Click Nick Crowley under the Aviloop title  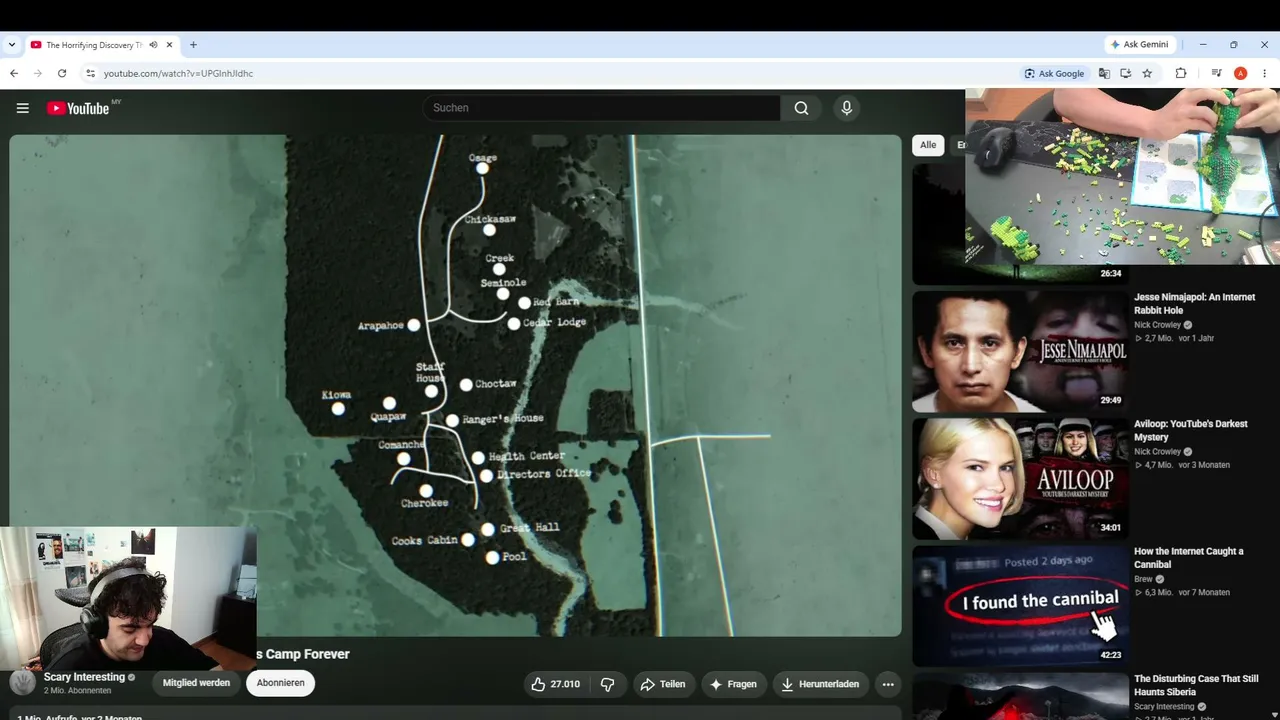tap(1159, 452)
